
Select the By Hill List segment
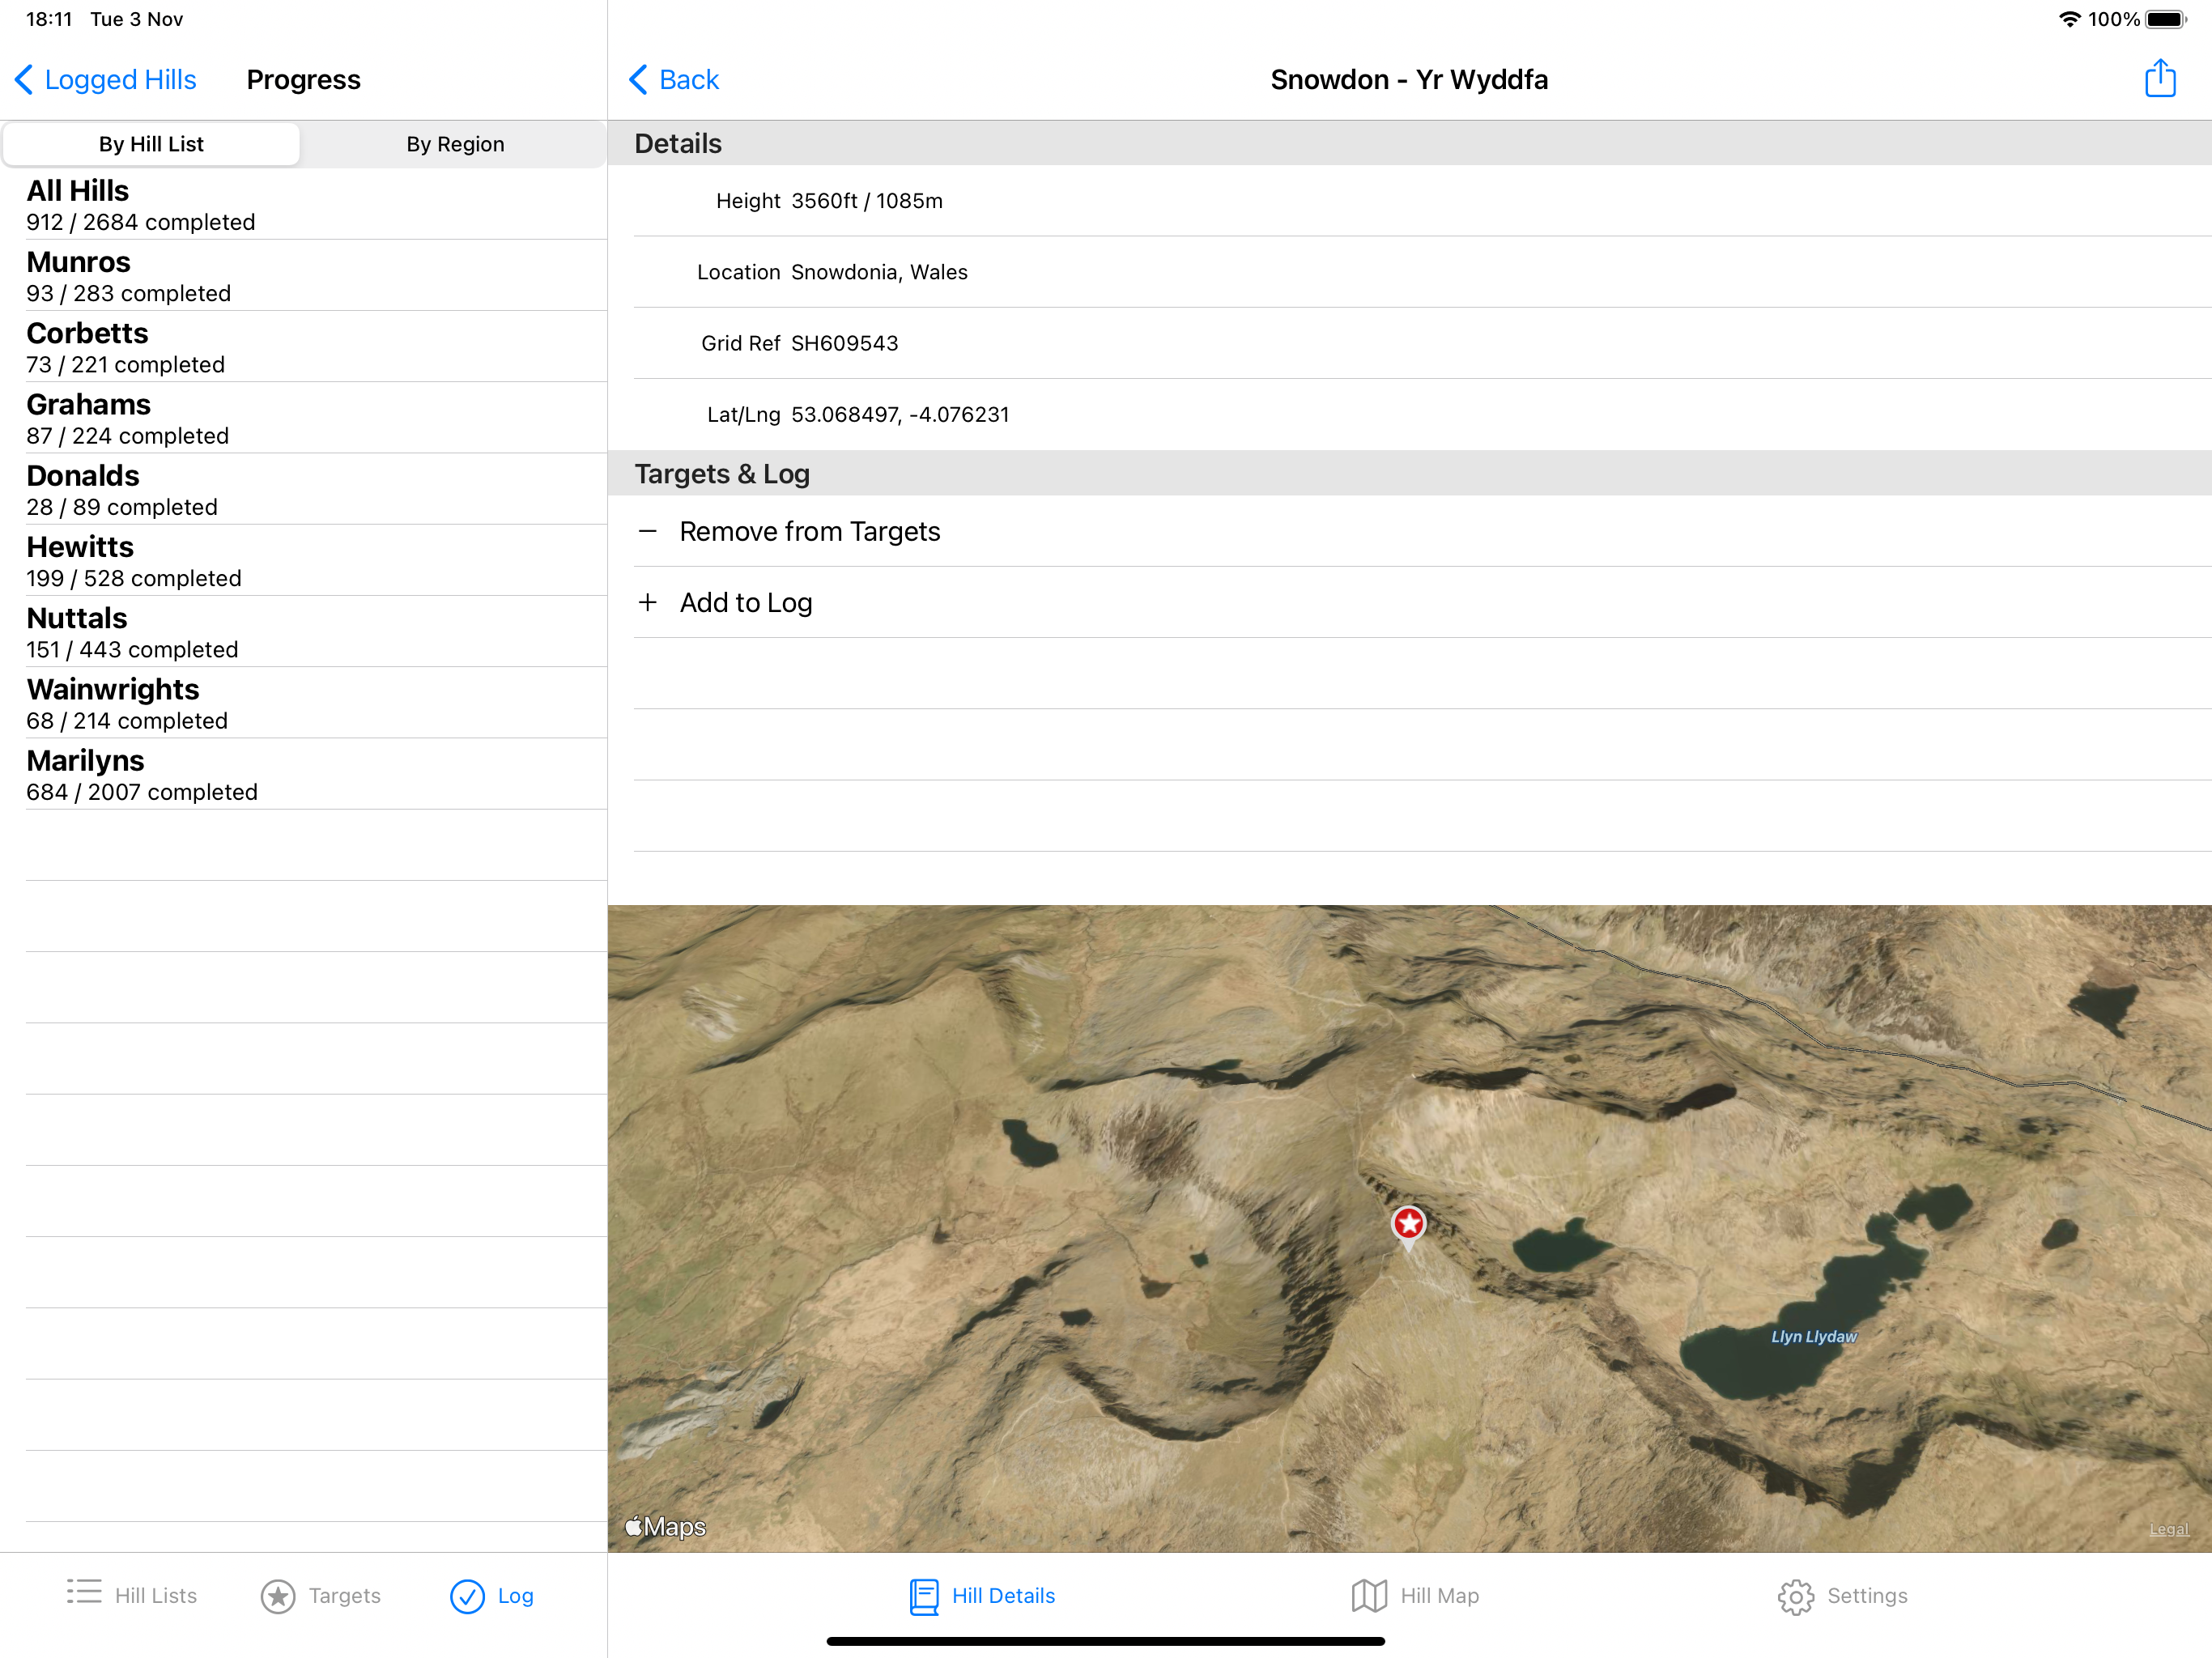click(151, 144)
